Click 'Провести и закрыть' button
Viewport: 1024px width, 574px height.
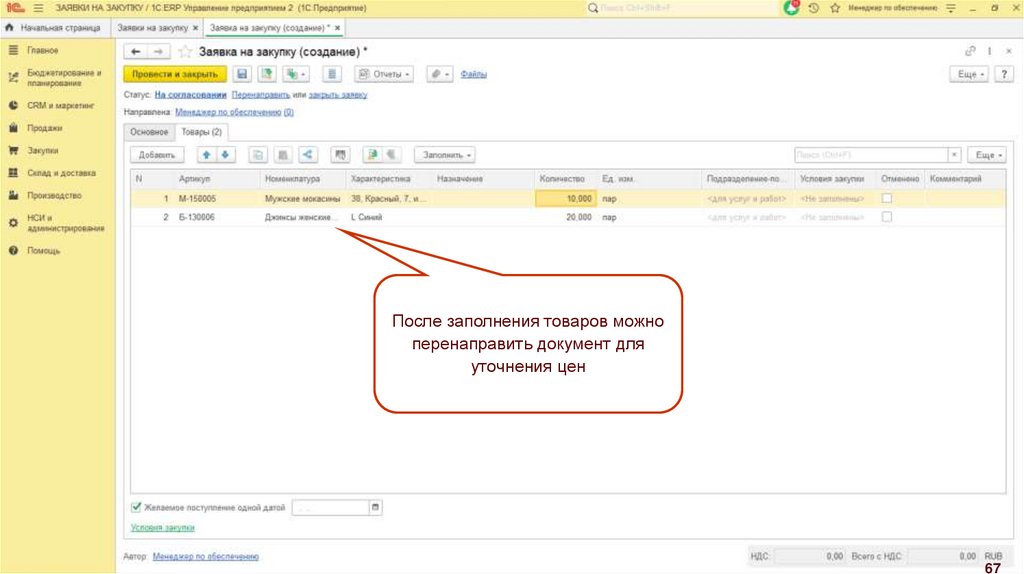174,74
